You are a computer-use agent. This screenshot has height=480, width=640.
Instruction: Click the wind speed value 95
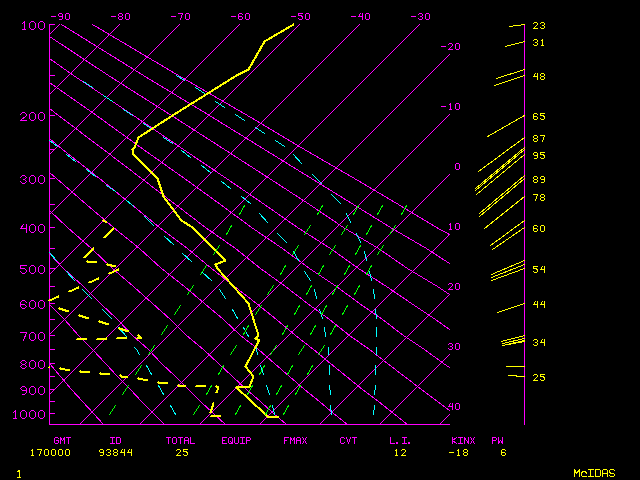coord(538,156)
